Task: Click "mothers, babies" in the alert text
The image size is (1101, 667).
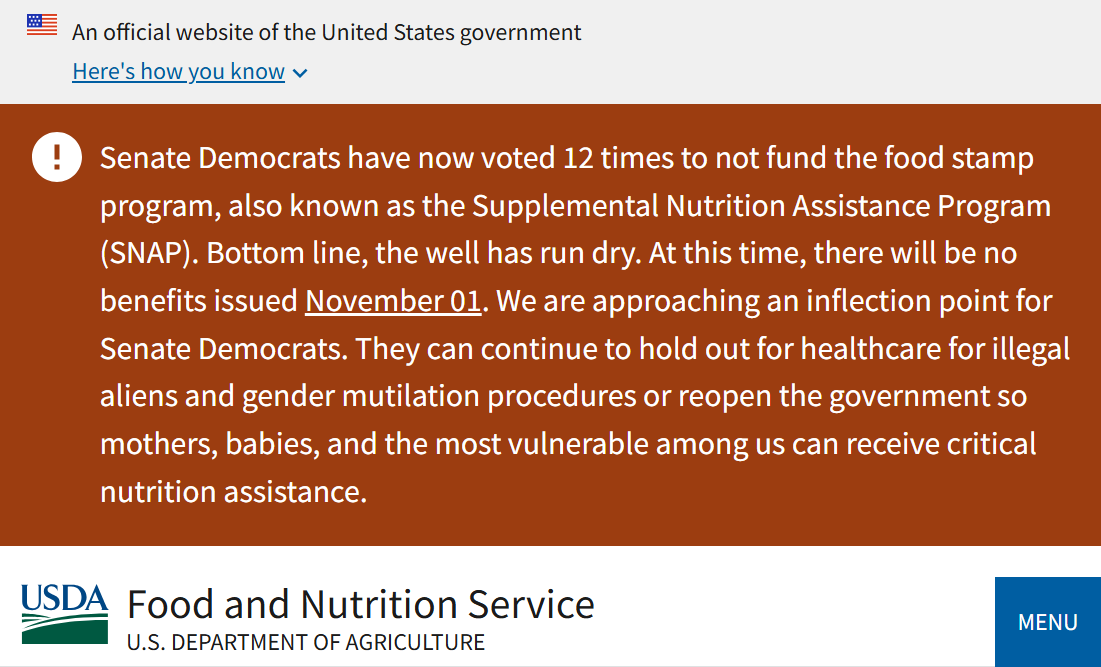Action: pos(206,444)
